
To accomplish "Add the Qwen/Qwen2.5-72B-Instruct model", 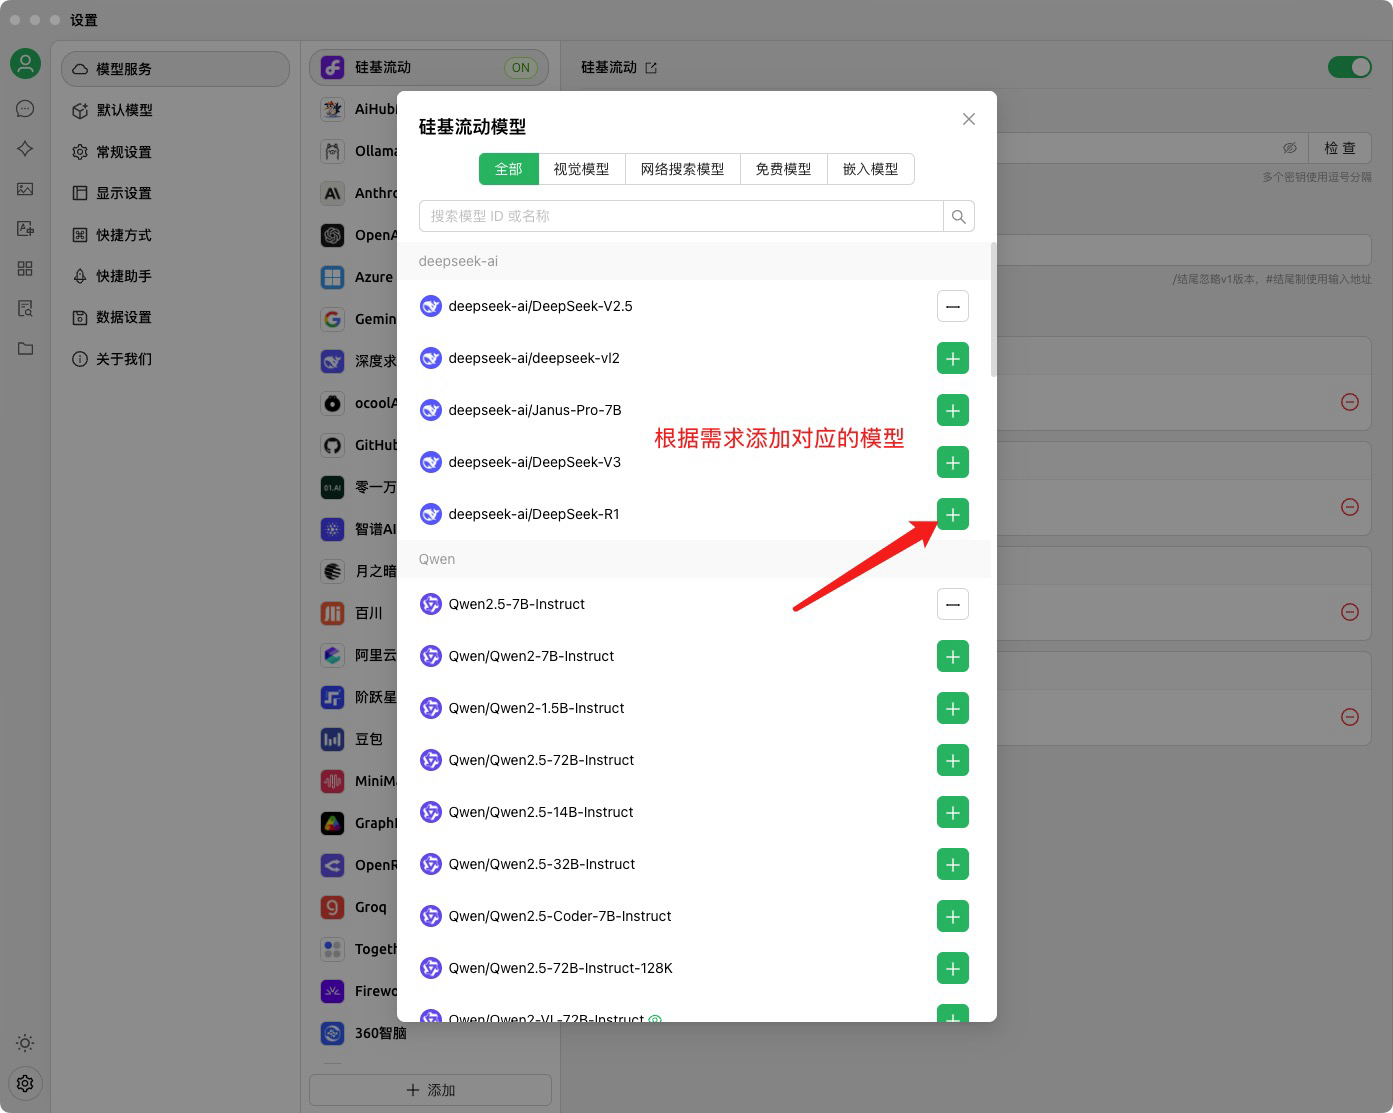I will point(952,760).
